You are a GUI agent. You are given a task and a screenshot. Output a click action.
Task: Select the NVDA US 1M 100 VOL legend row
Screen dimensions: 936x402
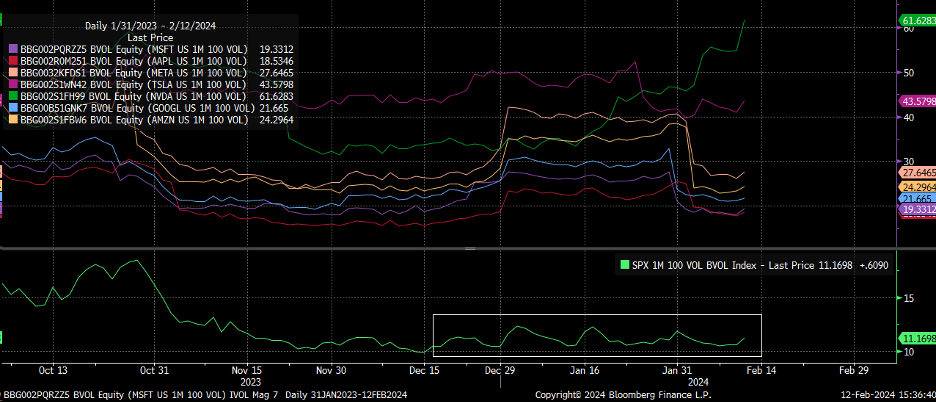click(152, 96)
